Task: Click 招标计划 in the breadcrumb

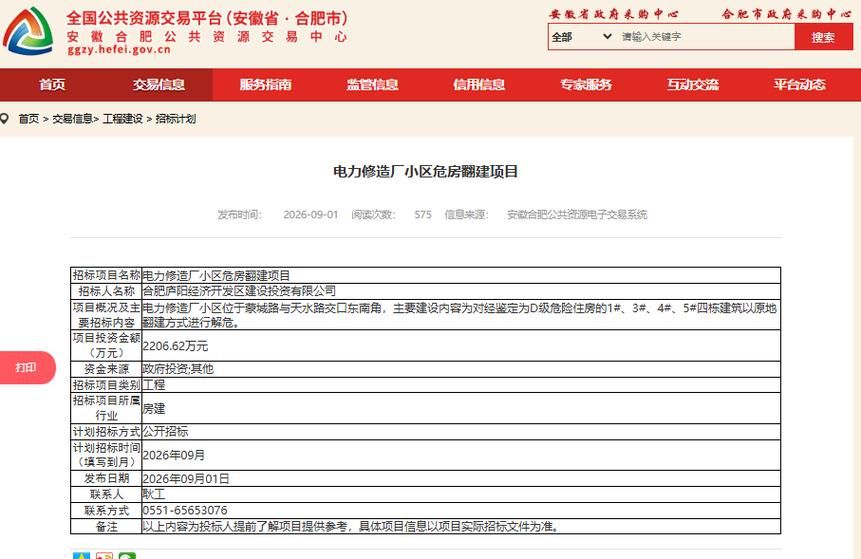Action: (176, 119)
